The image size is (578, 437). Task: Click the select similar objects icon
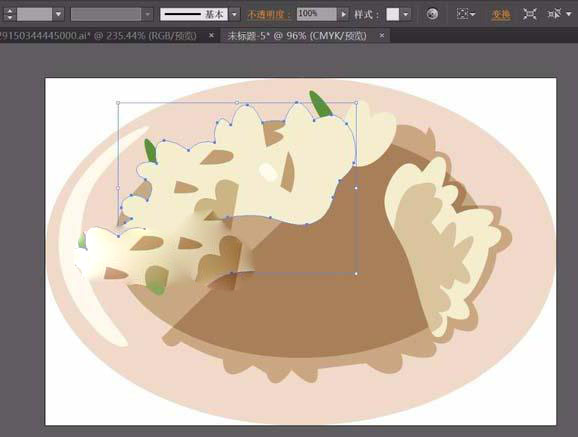(x=558, y=14)
